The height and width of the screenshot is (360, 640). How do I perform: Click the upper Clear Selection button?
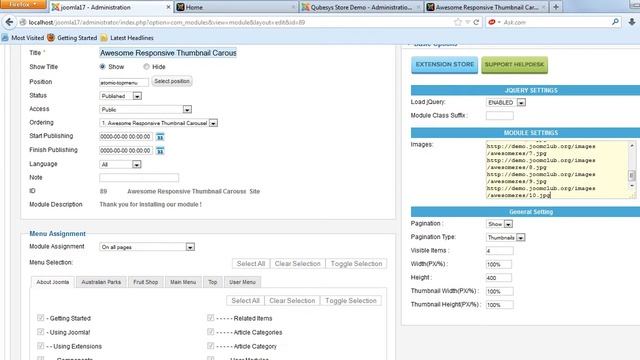click(x=298, y=264)
